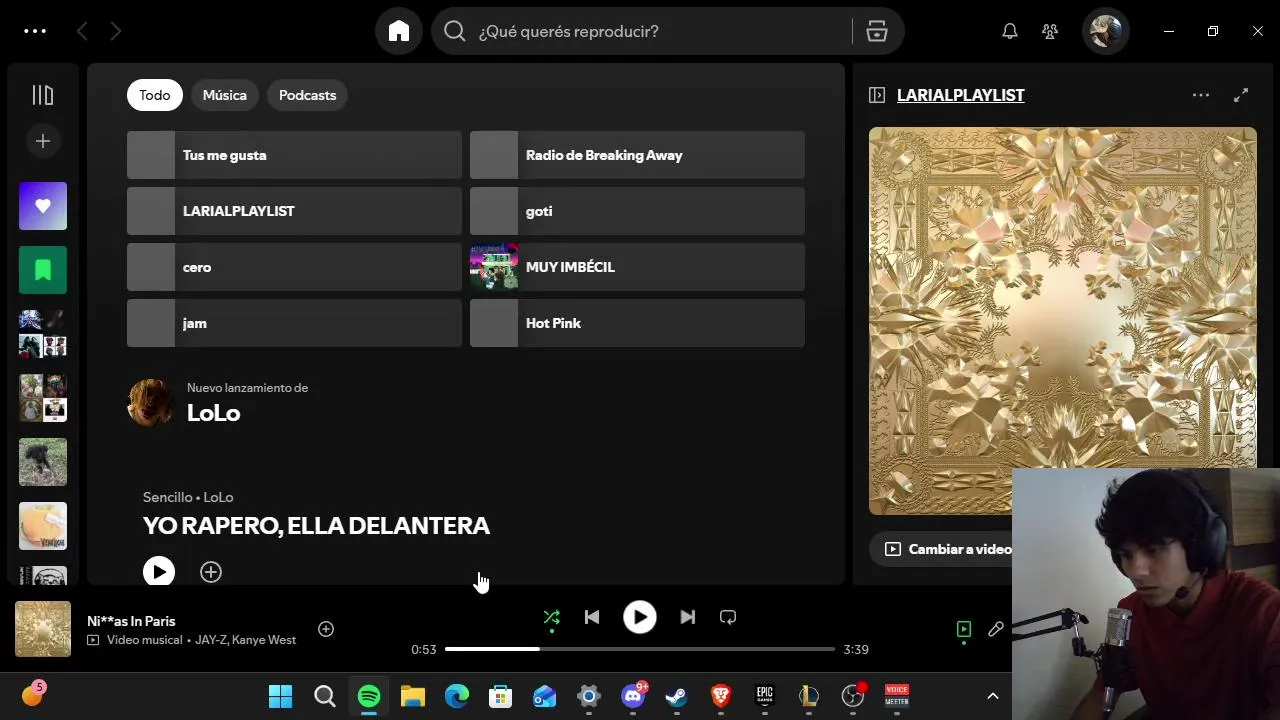Viewport: 1280px width, 720px height.
Task: Open the green bookmark Episodes tile
Action: pyautogui.click(x=43, y=270)
